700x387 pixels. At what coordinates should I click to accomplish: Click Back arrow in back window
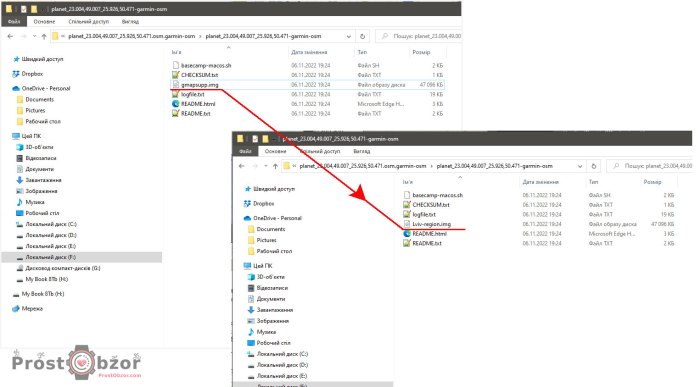[10, 36]
